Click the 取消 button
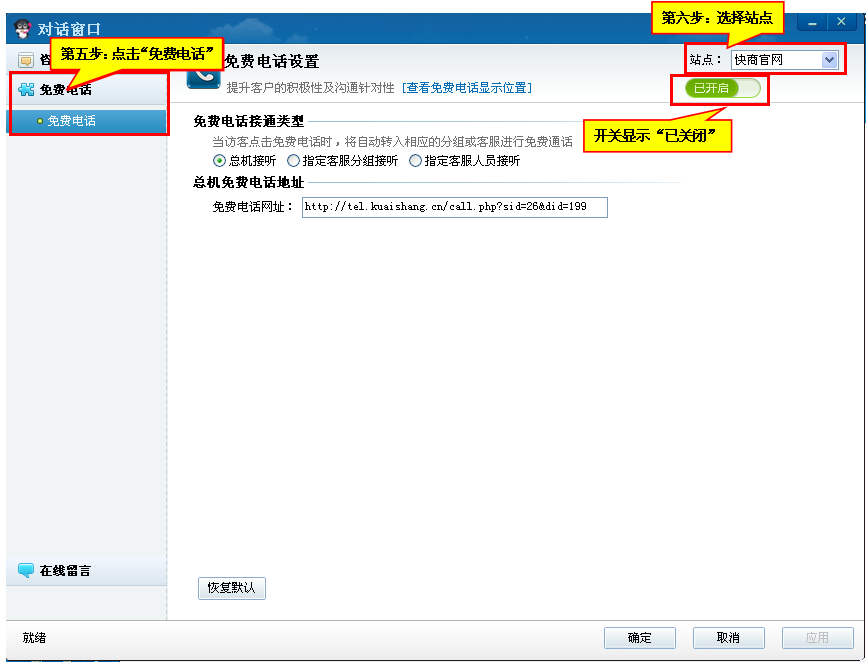 728,638
